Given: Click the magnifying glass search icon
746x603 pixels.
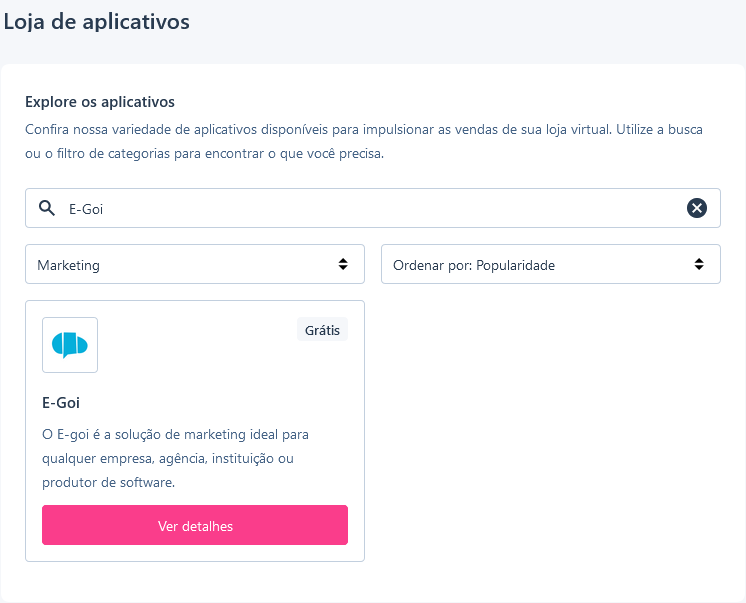Looking at the screenshot, I should tap(47, 208).
